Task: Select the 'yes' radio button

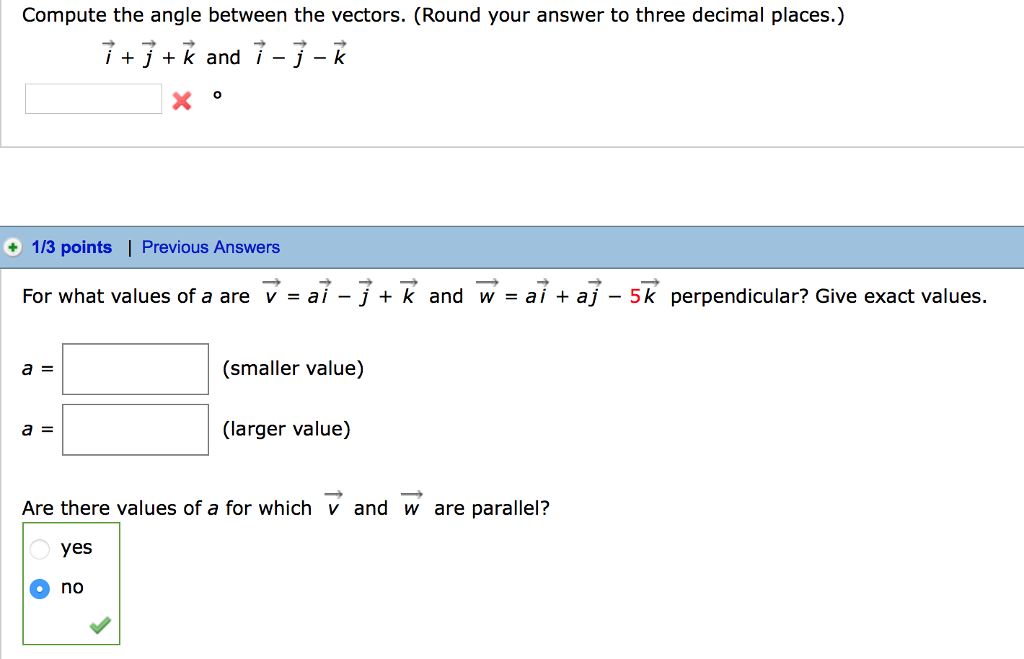Action: tap(40, 548)
